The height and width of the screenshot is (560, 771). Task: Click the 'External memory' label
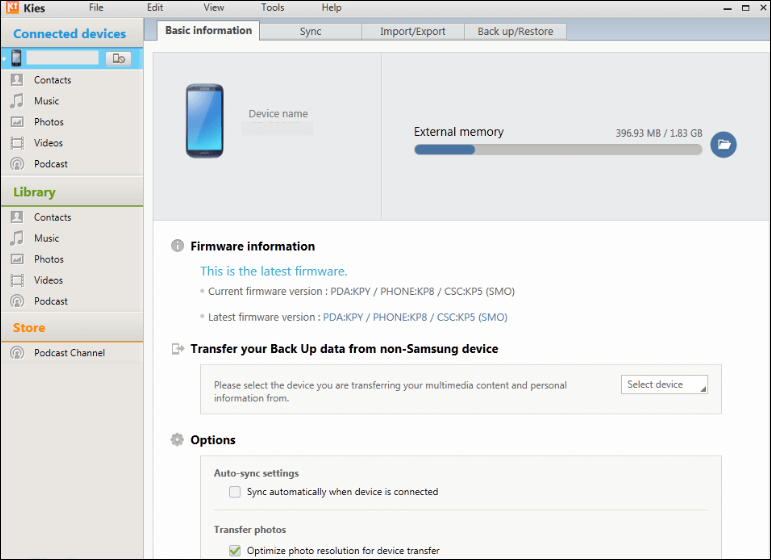click(459, 132)
